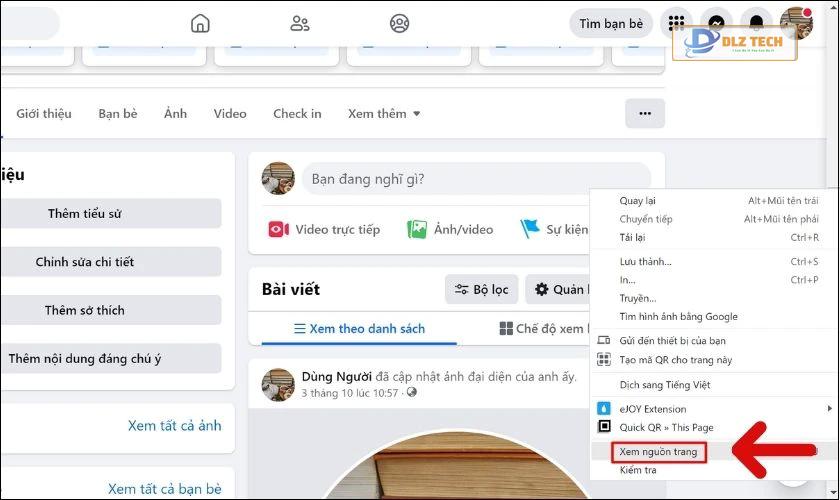Select Chế độ xem lưới view tab
Viewport: 840px width, 500px height.
pyautogui.click(x=544, y=329)
